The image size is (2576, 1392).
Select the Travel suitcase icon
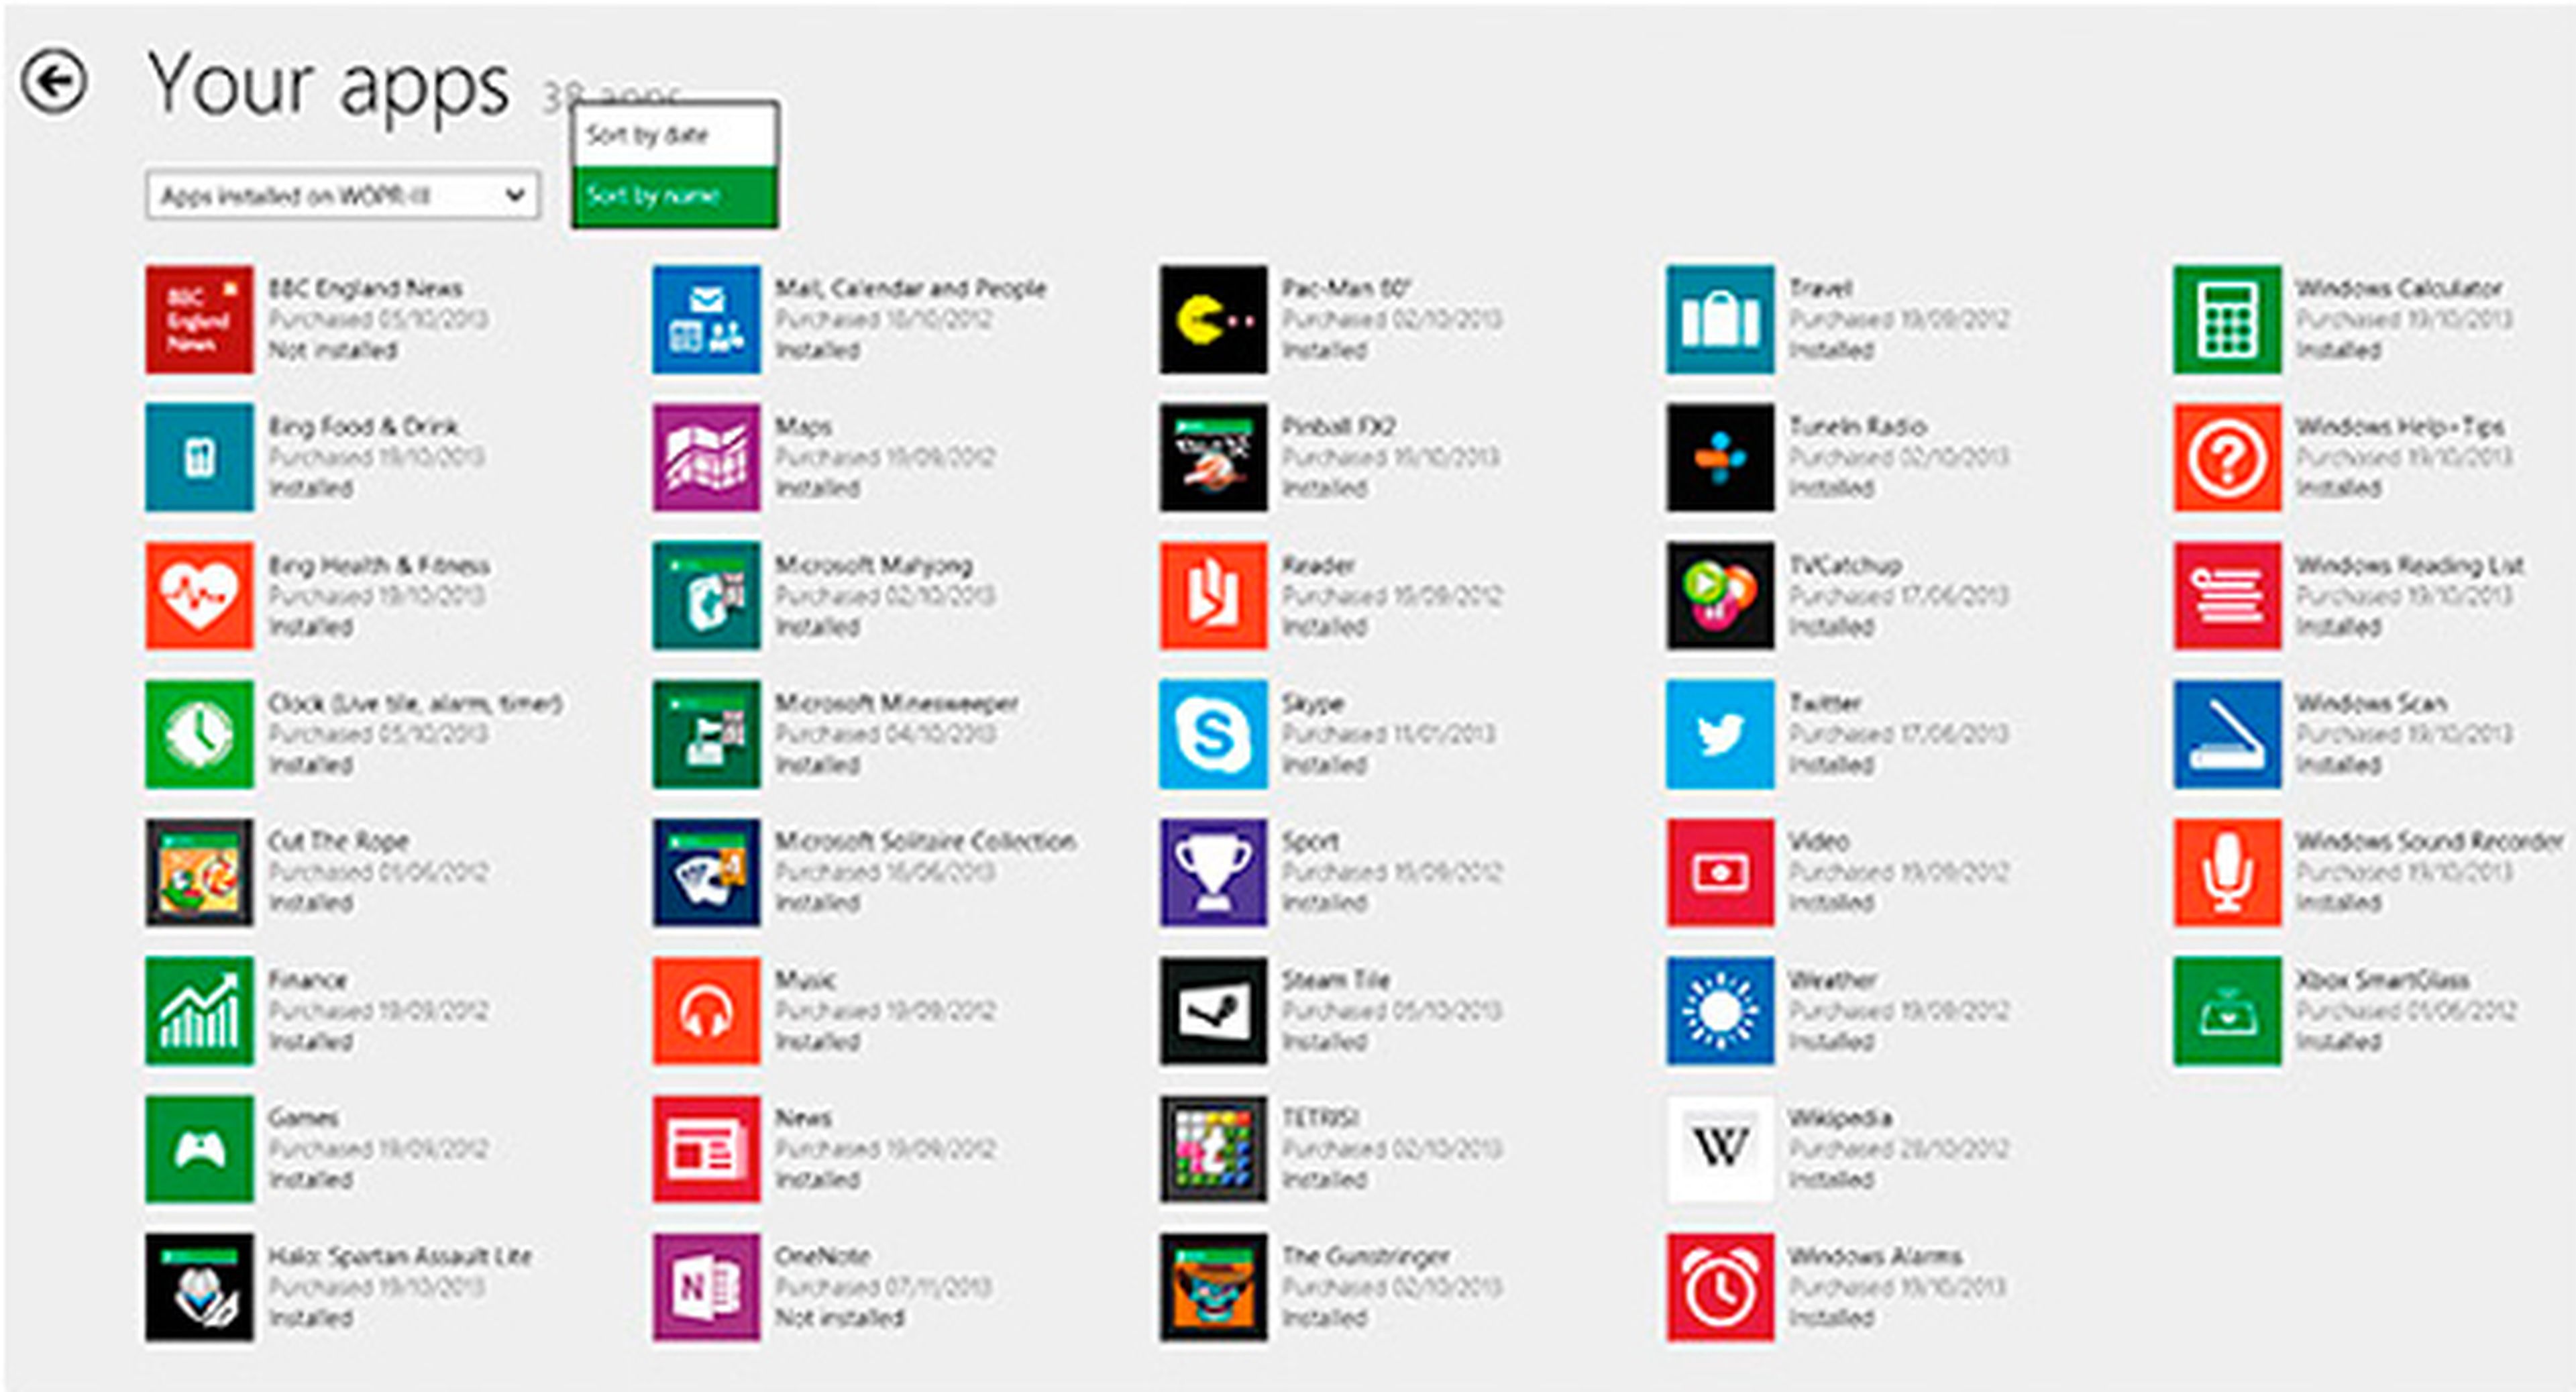click(1720, 320)
